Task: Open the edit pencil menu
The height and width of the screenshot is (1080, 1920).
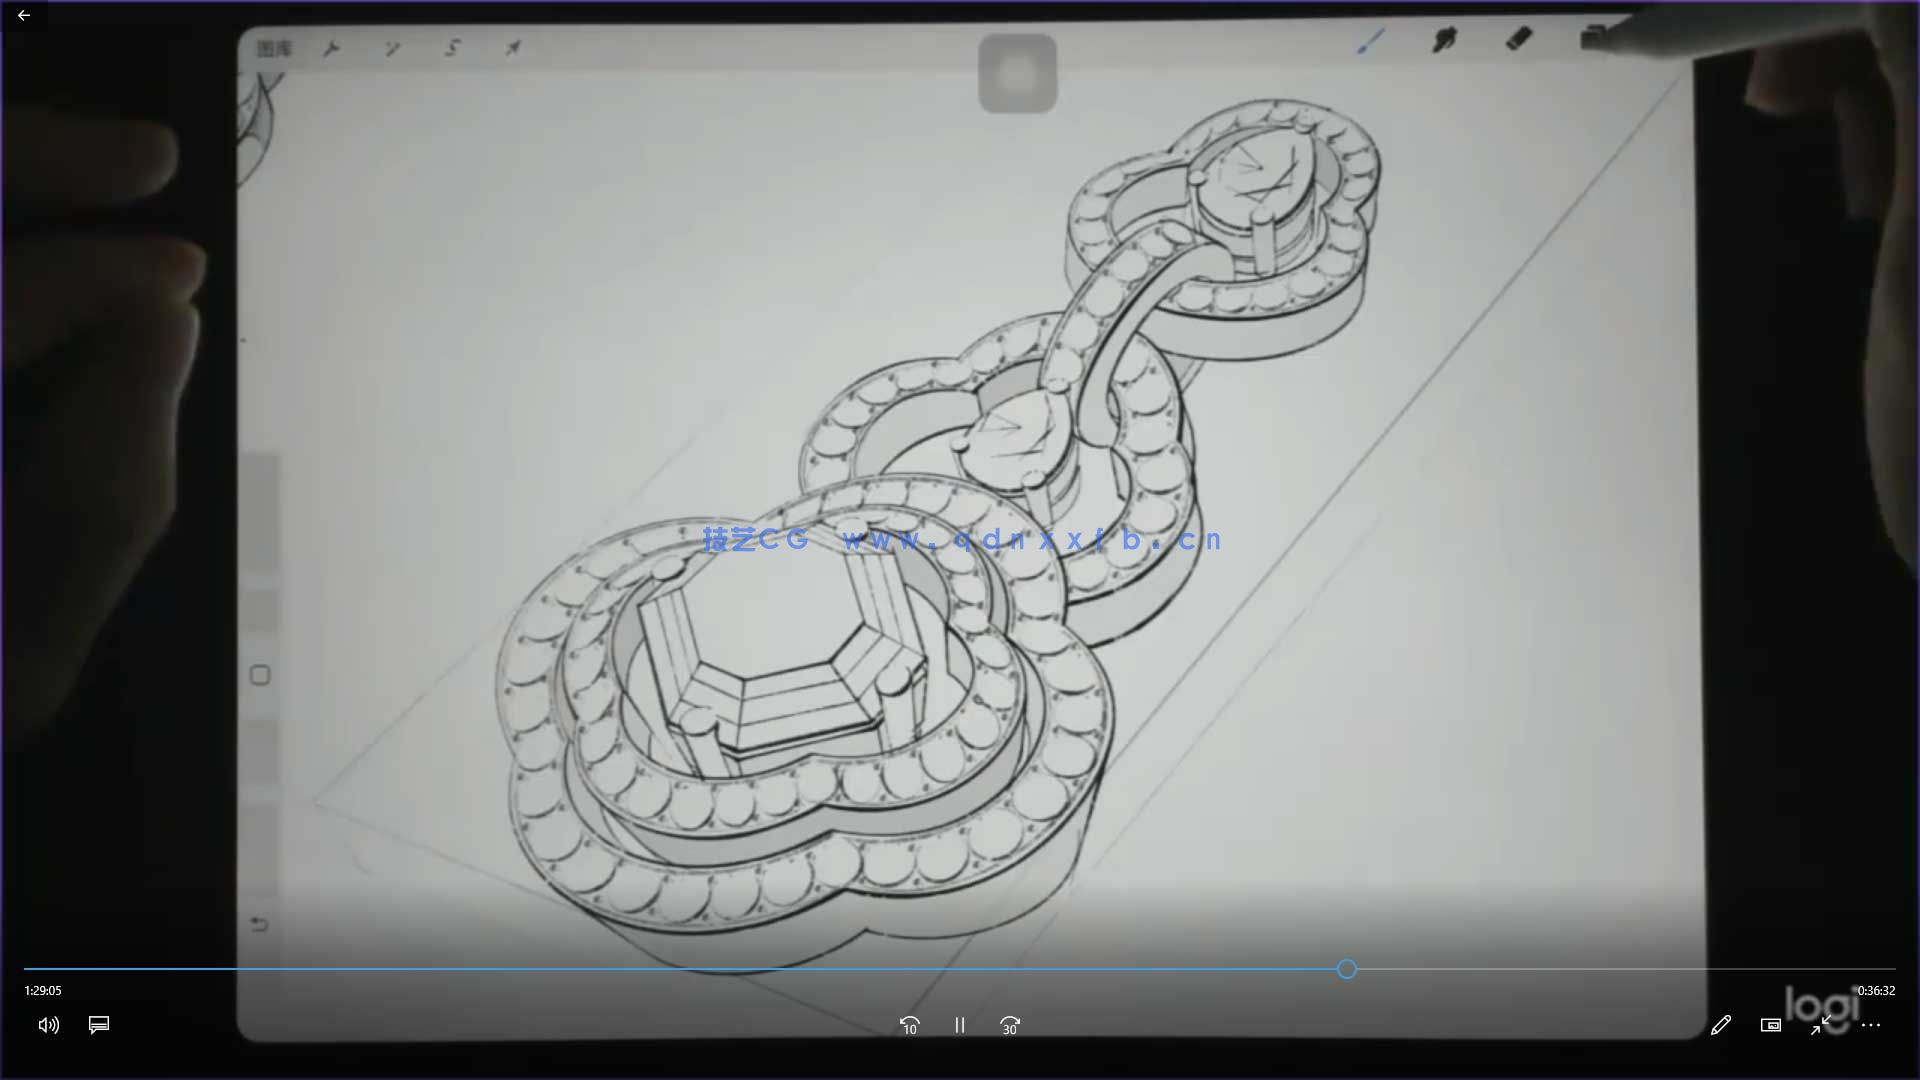Action: click(x=1721, y=1025)
